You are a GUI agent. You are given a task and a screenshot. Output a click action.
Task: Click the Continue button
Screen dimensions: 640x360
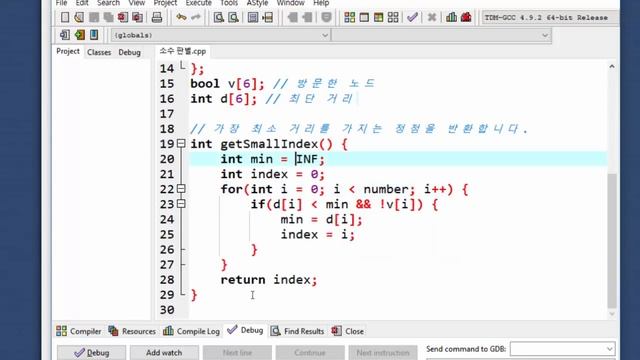click(310, 353)
